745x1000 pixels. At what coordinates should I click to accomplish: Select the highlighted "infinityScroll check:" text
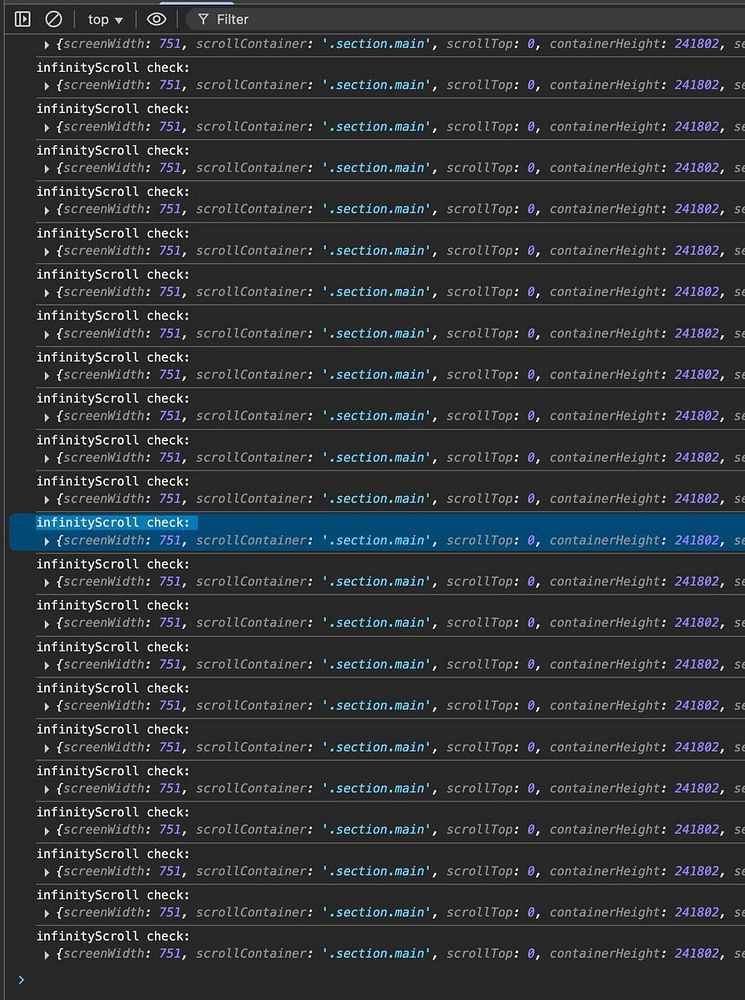[x=113, y=523]
